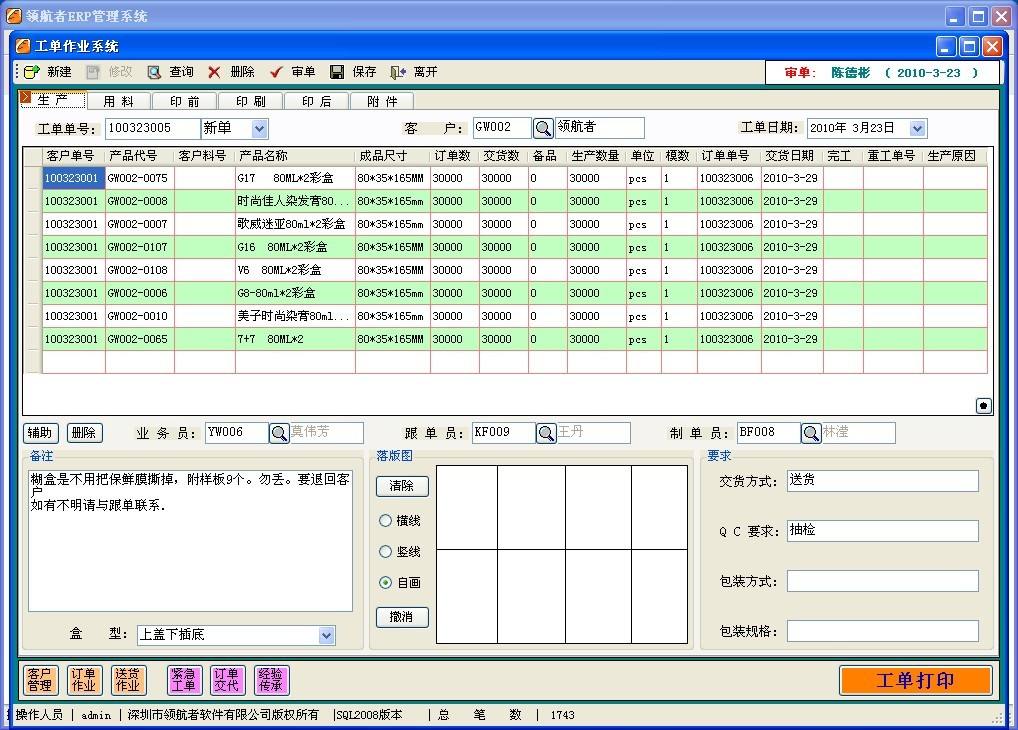Select the 横线 radio option
This screenshot has height=730, width=1018.
pyautogui.click(x=385, y=521)
